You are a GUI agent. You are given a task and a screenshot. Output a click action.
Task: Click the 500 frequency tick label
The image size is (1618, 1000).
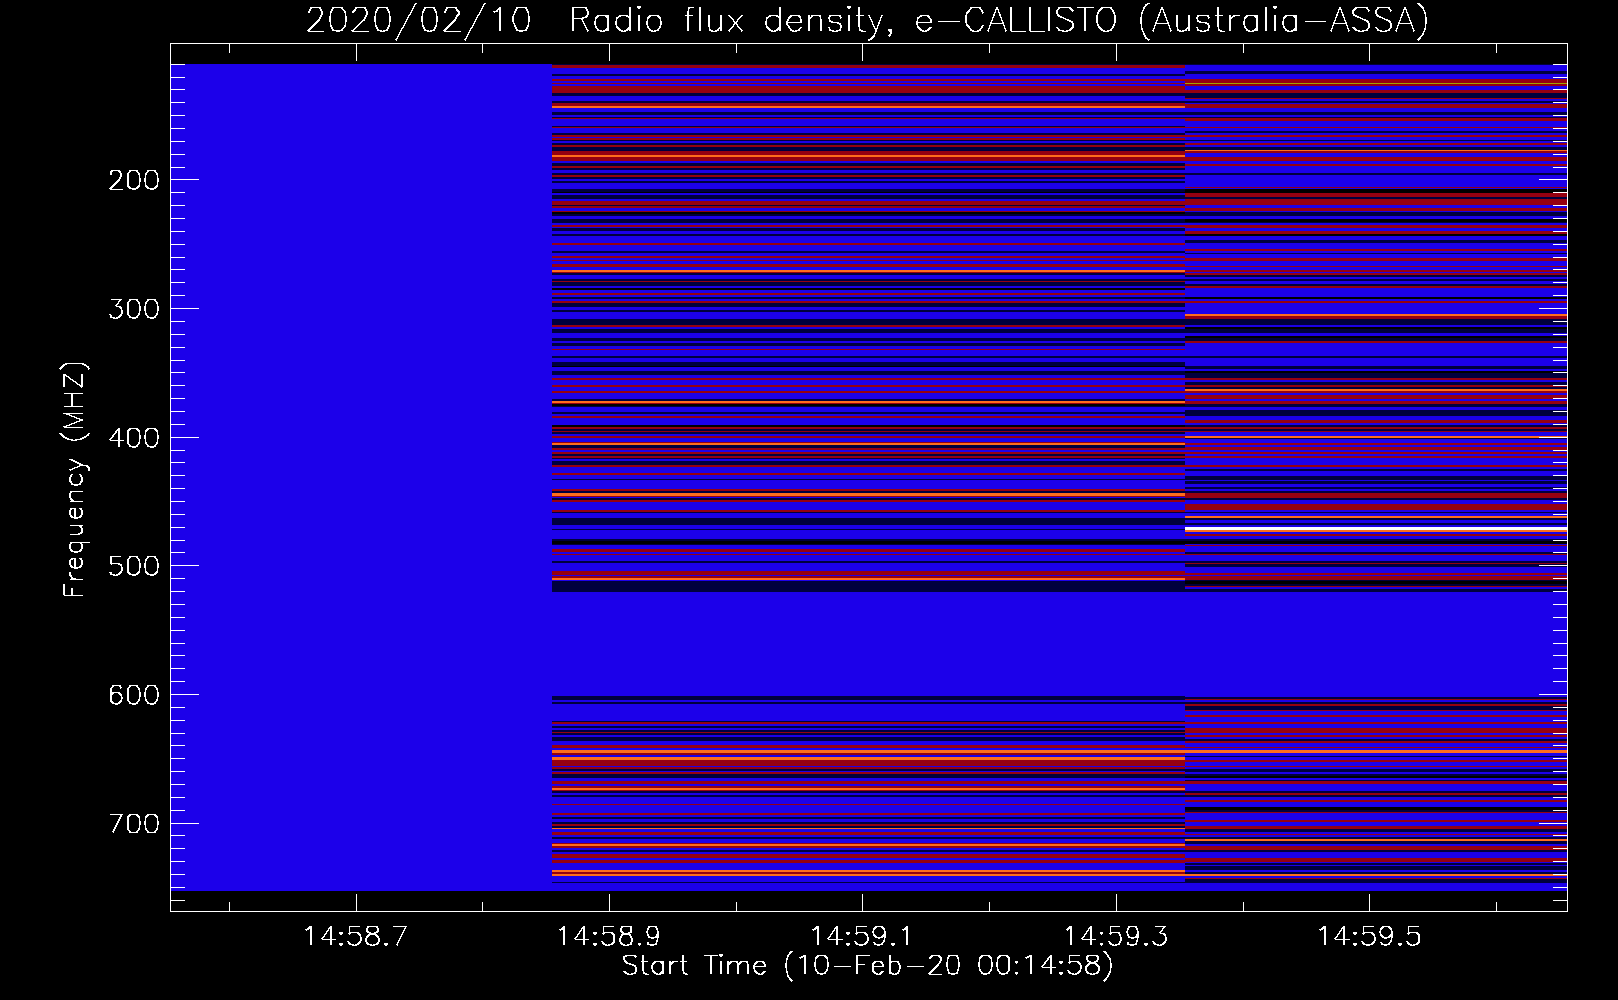(133, 566)
